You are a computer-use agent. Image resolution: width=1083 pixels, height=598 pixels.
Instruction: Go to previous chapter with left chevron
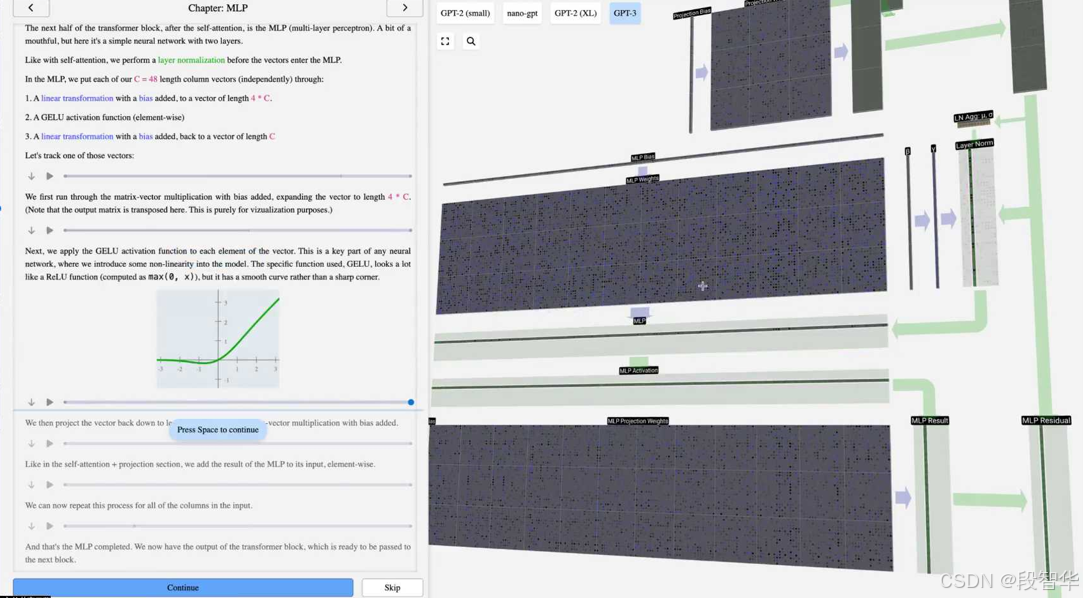(31, 8)
